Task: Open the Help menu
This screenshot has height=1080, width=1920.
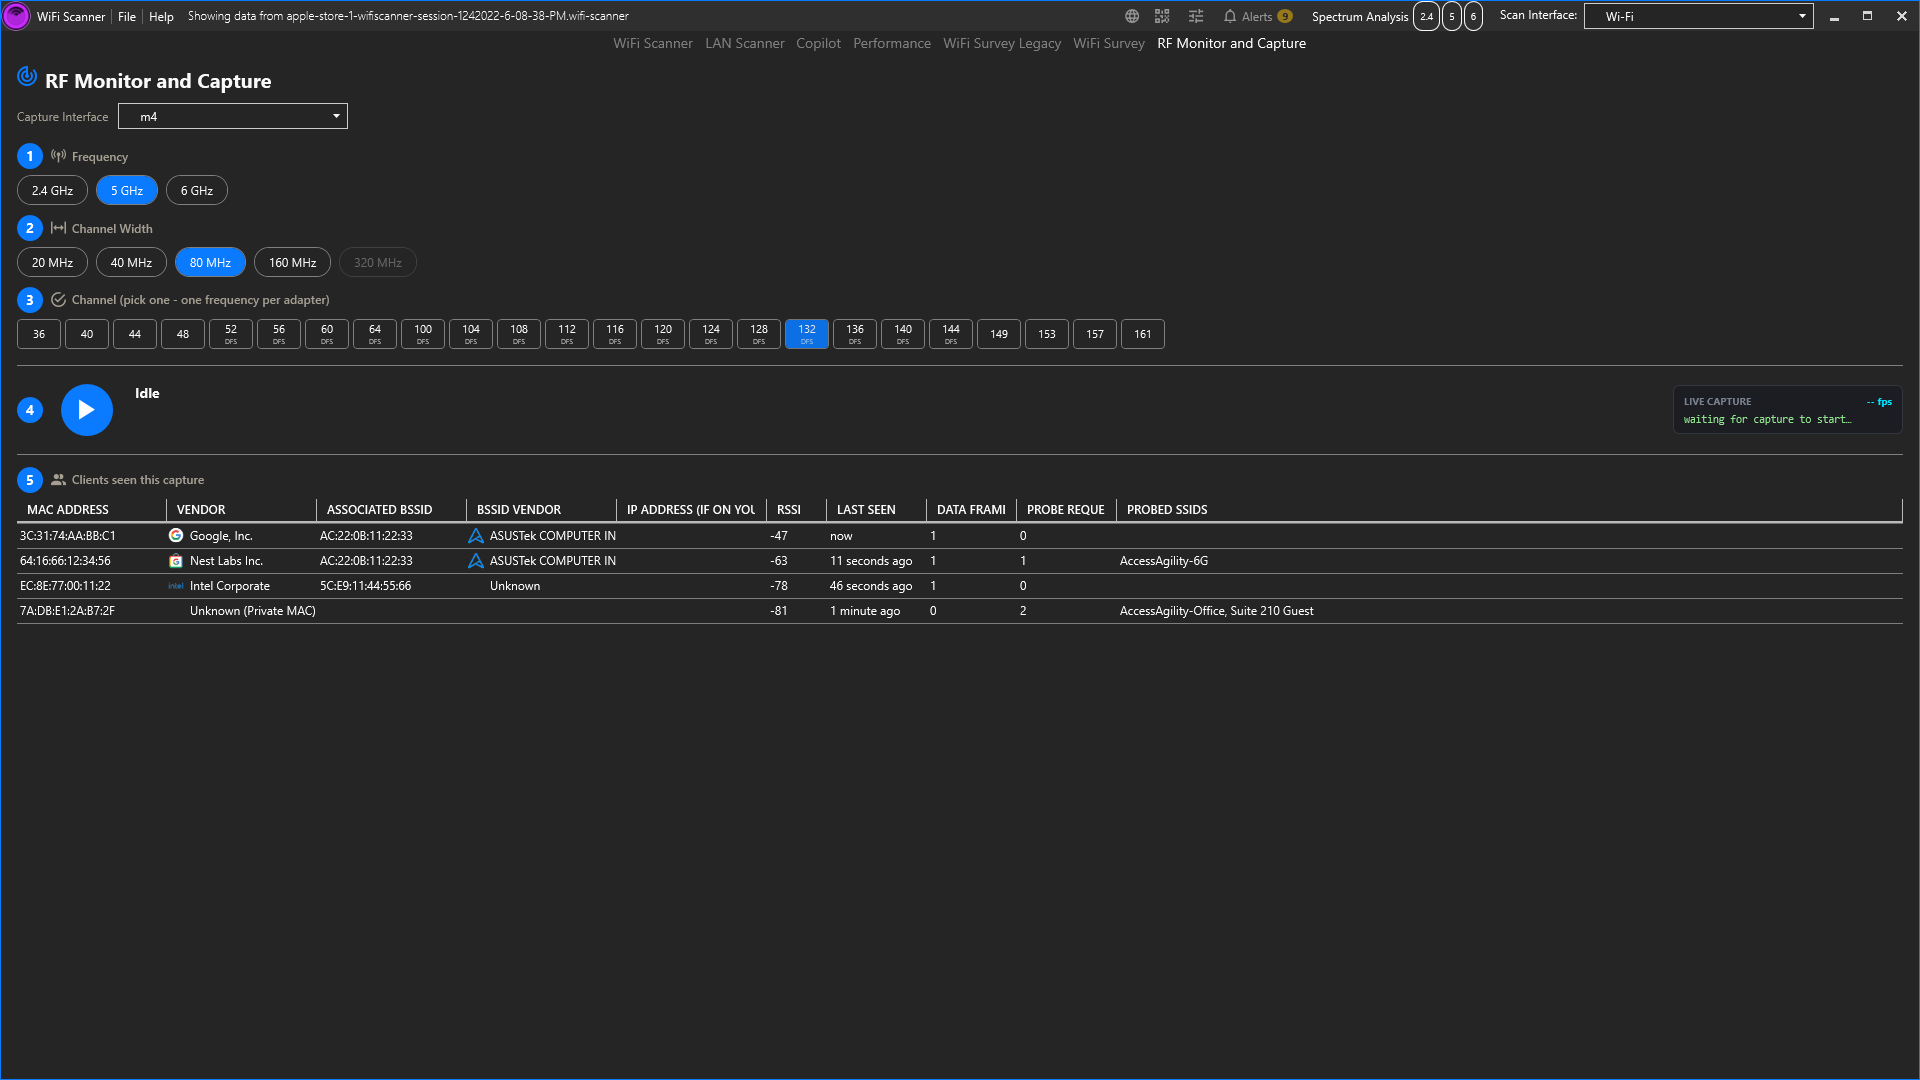Action: pos(161,16)
